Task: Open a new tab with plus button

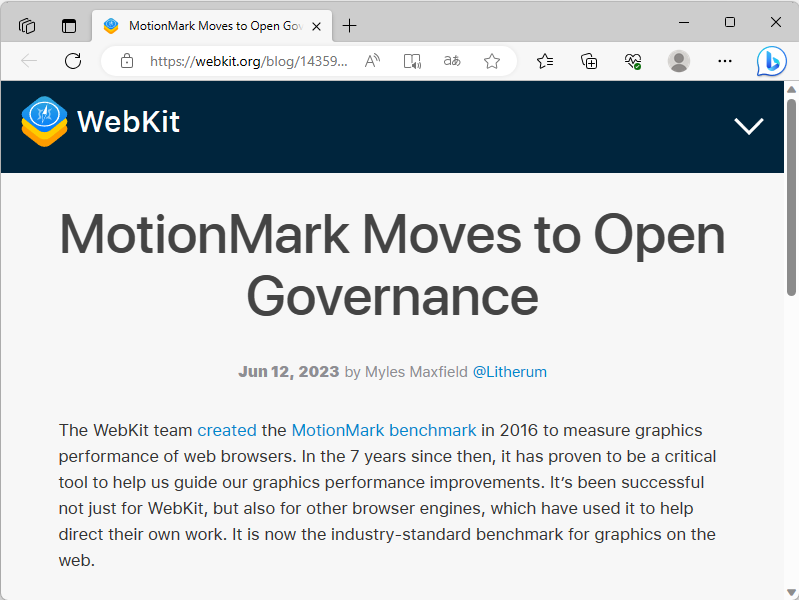Action: [x=350, y=25]
